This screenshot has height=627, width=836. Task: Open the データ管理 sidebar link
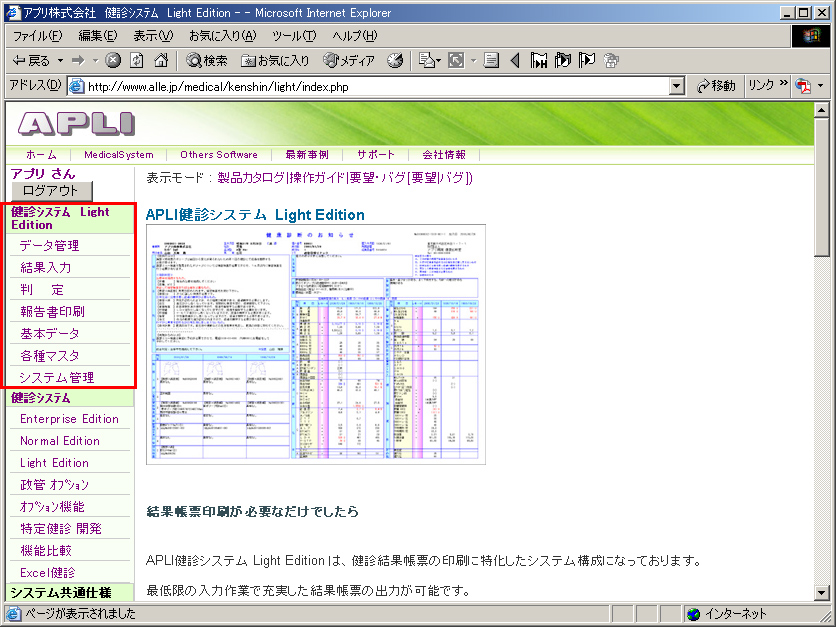coord(49,246)
